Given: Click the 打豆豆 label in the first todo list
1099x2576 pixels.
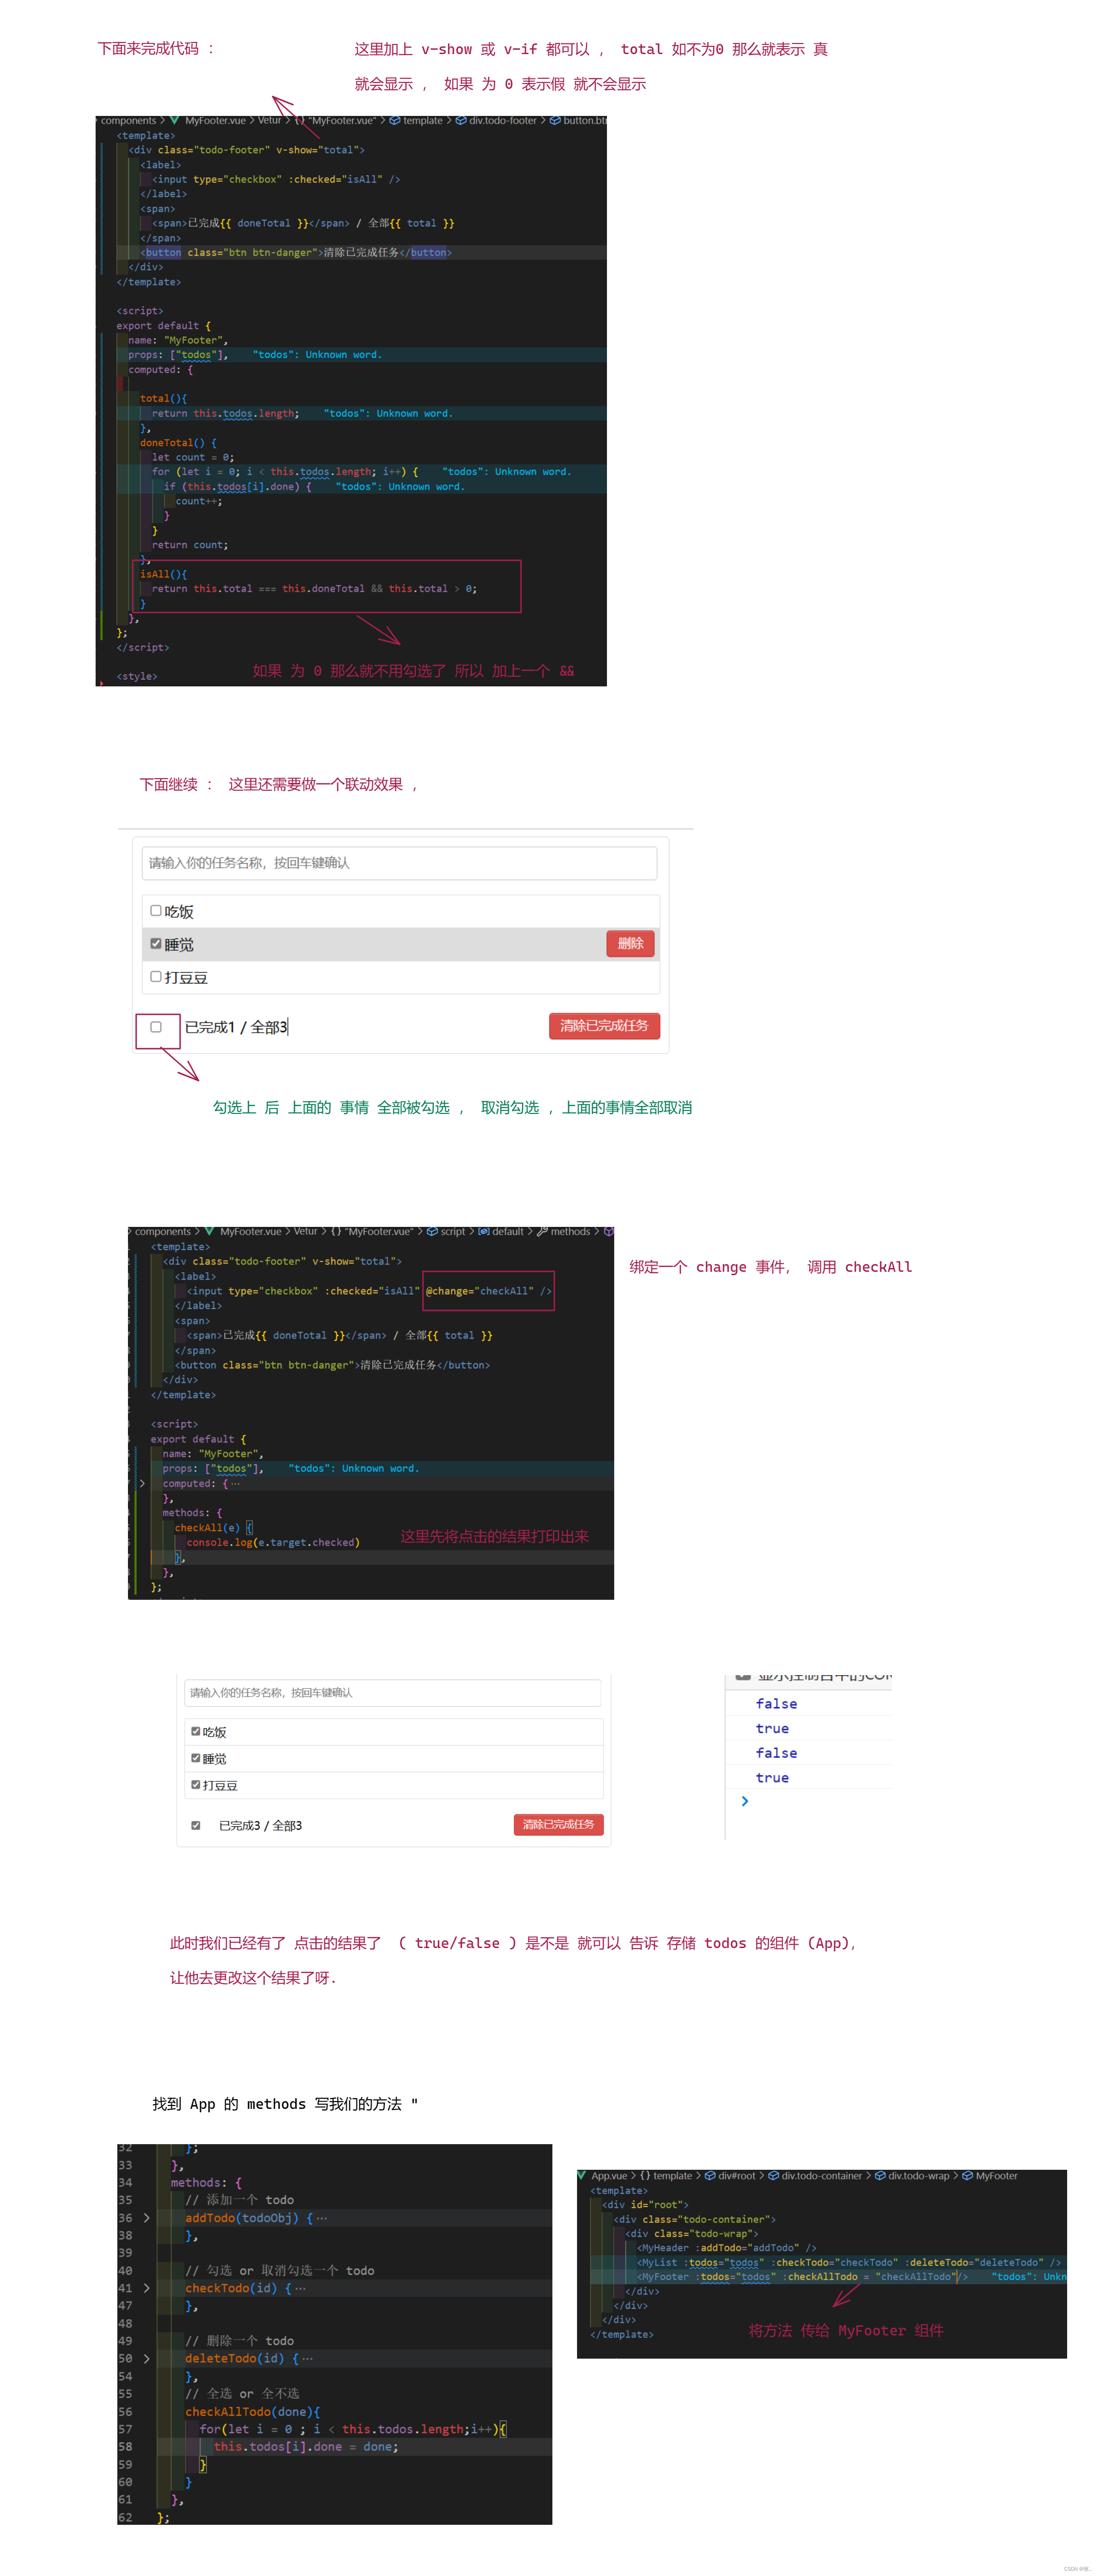Looking at the screenshot, I should click(x=186, y=977).
